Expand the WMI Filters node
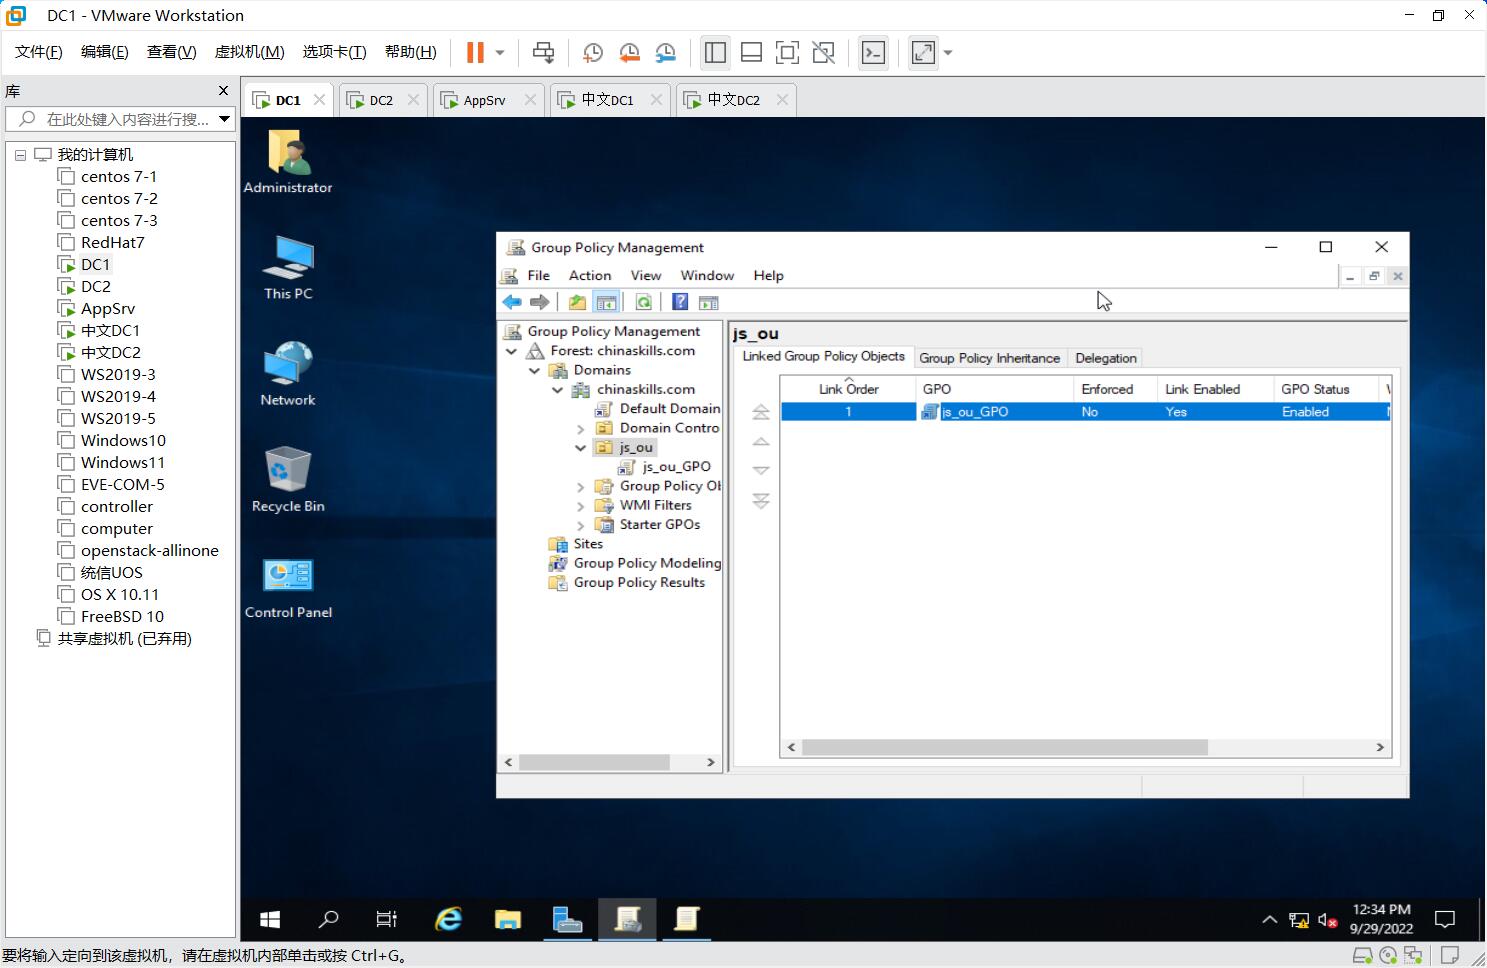1487x968 pixels. [581, 506]
